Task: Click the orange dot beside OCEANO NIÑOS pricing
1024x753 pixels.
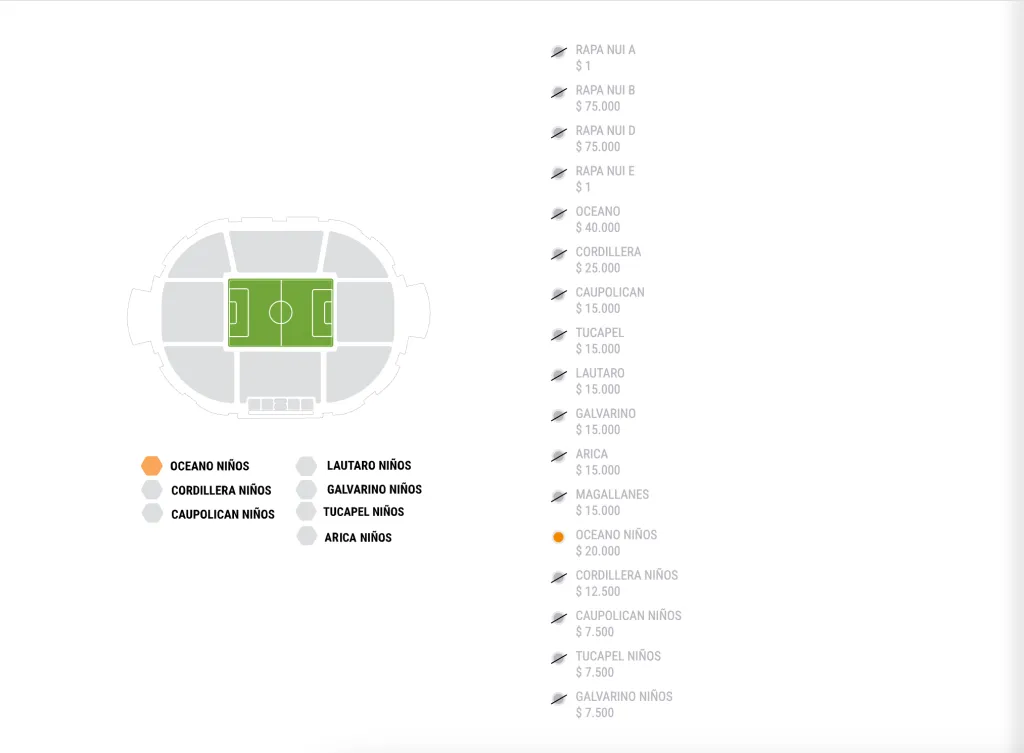Action: pos(558,536)
